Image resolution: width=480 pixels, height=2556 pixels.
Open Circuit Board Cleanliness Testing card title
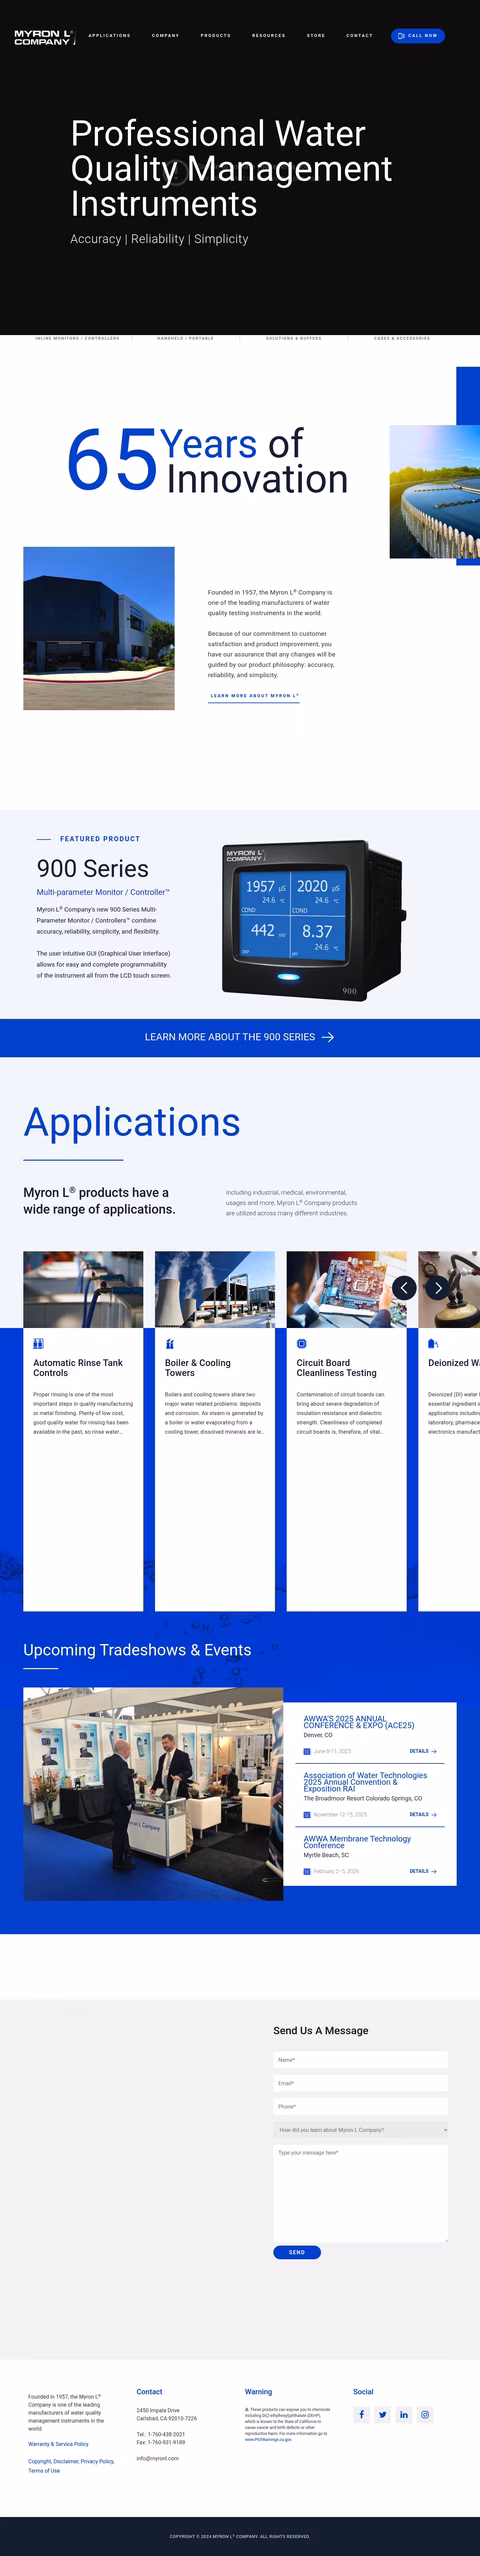coord(336,1368)
